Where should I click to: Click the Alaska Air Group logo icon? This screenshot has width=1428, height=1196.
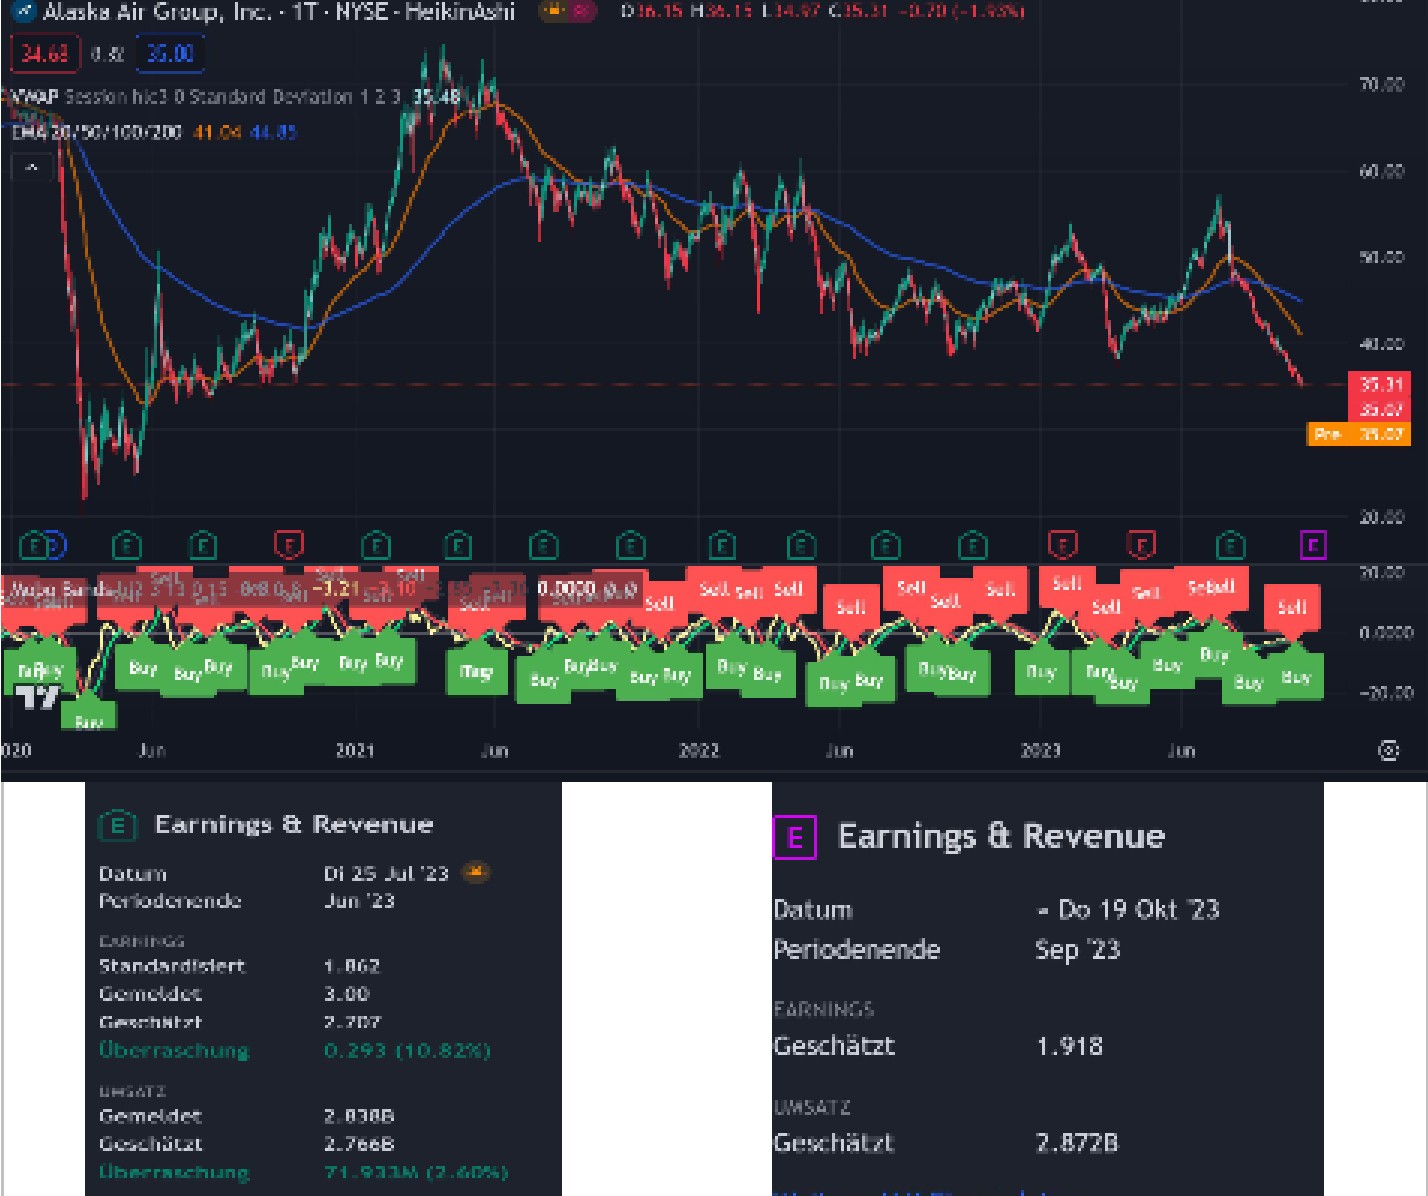[x=24, y=13]
